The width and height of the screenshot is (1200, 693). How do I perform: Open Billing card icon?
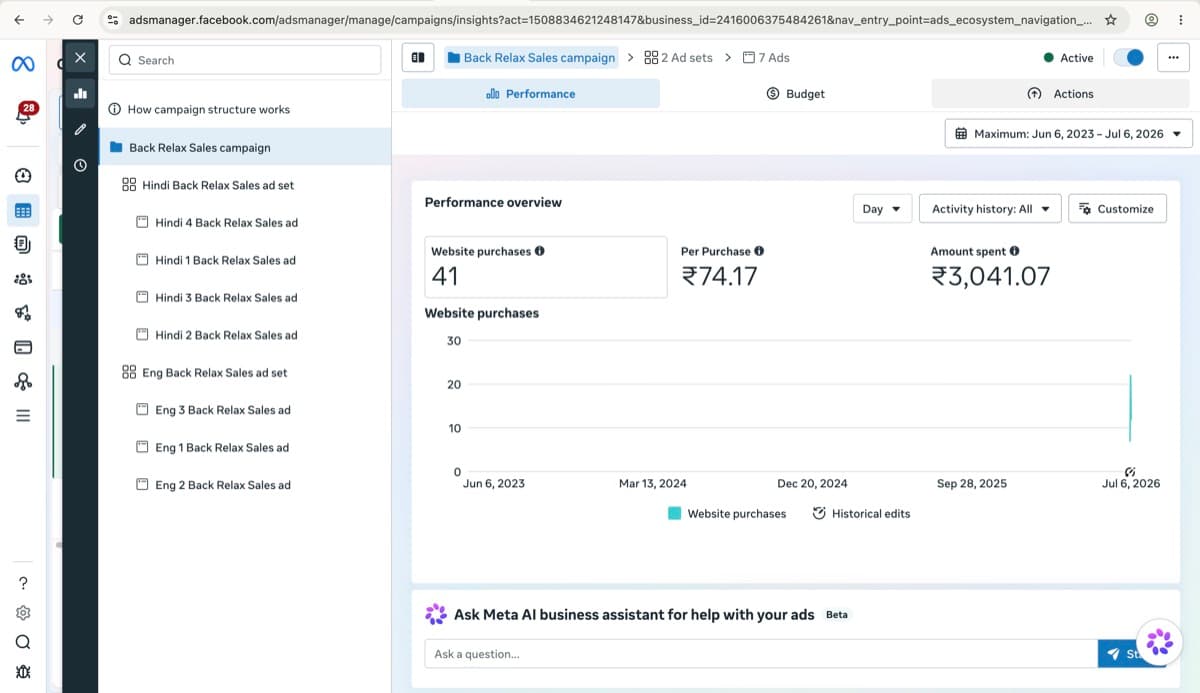point(23,347)
